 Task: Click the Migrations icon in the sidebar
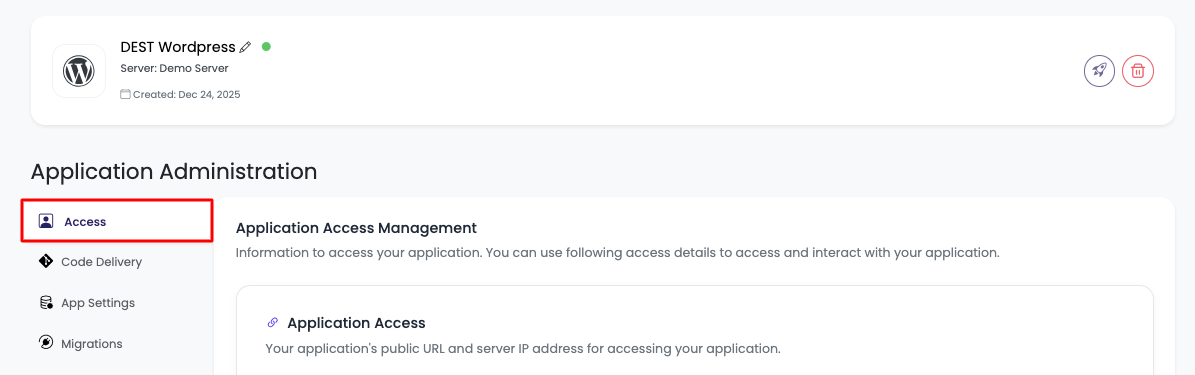point(46,343)
